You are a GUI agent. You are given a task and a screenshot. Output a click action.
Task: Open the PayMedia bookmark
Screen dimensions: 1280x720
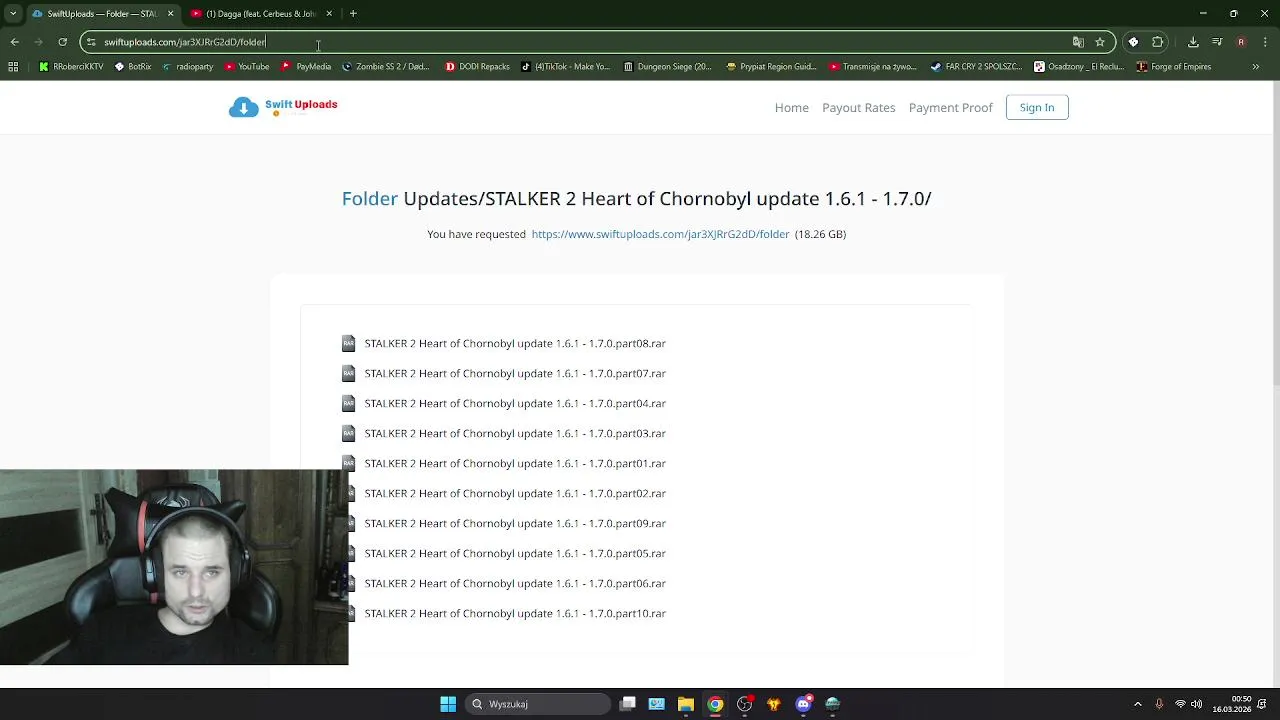tap(306, 67)
